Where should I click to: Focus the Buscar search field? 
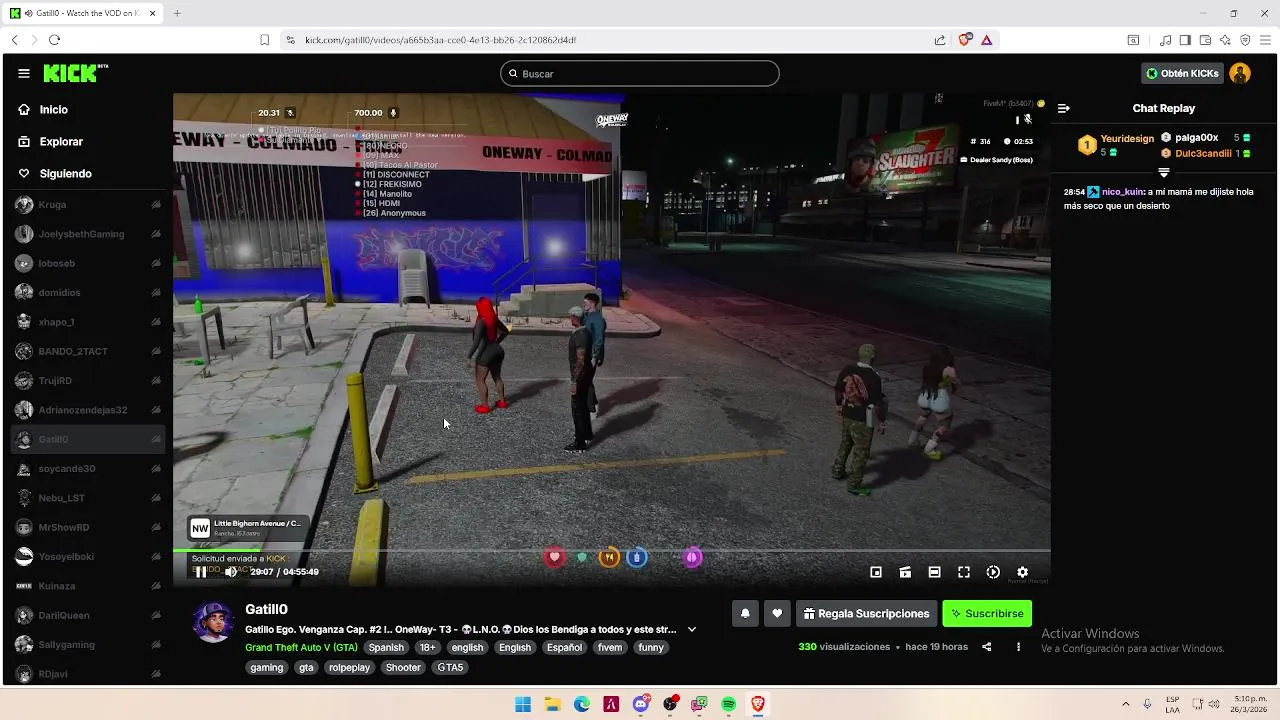(x=640, y=73)
